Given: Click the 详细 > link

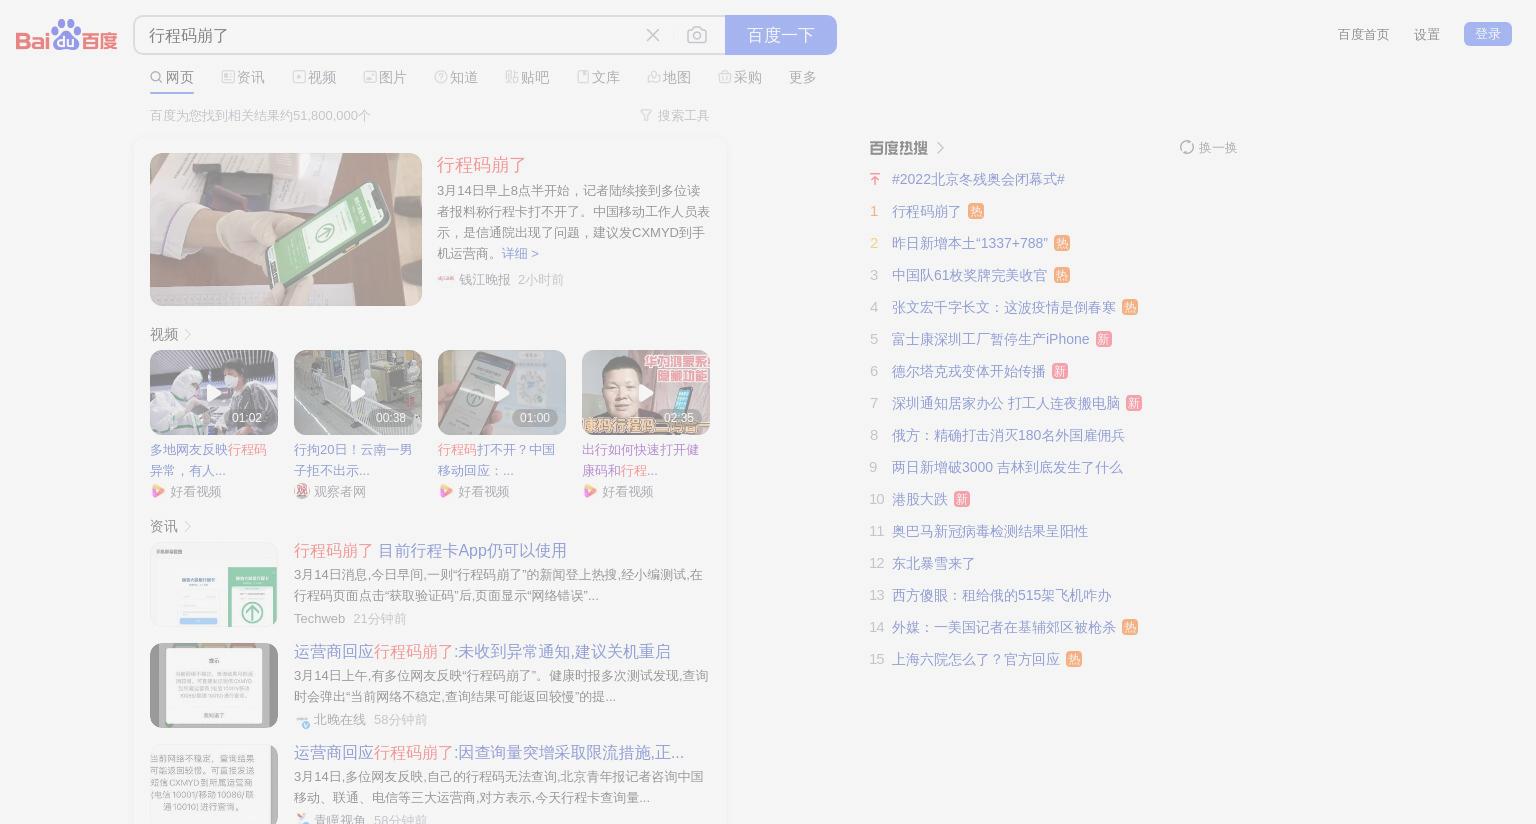Looking at the screenshot, I should [x=520, y=253].
